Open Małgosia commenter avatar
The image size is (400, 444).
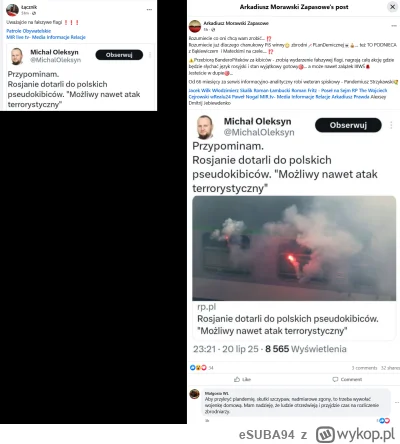195,394
